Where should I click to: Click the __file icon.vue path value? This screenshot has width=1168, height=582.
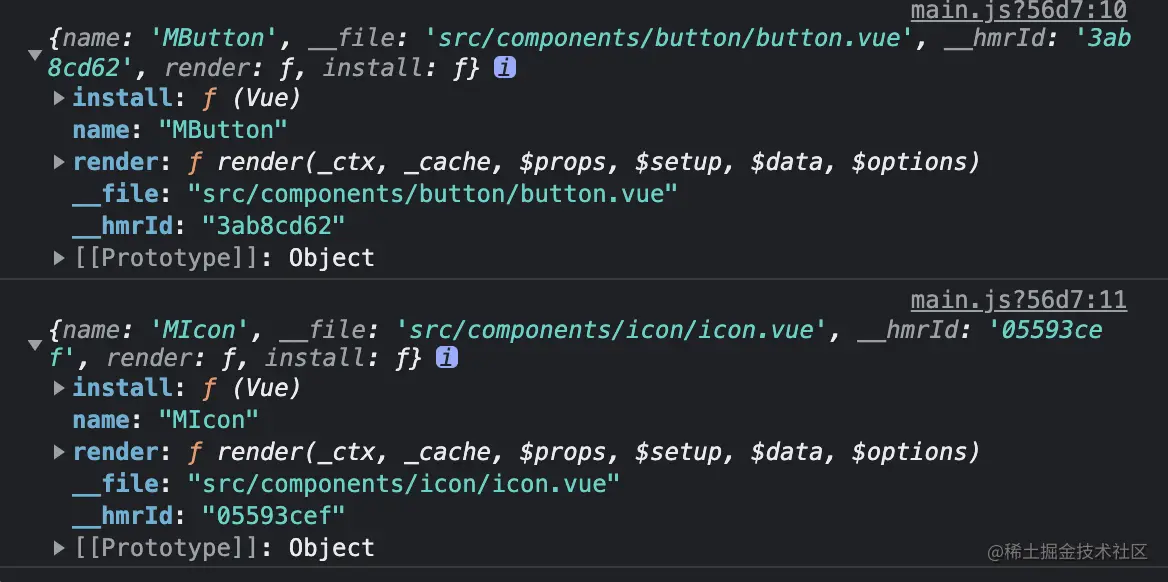click(x=404, y=484)
